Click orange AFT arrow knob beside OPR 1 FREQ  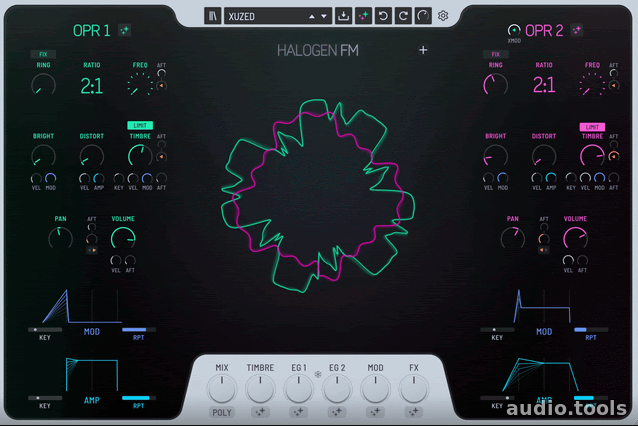(162, 86)
